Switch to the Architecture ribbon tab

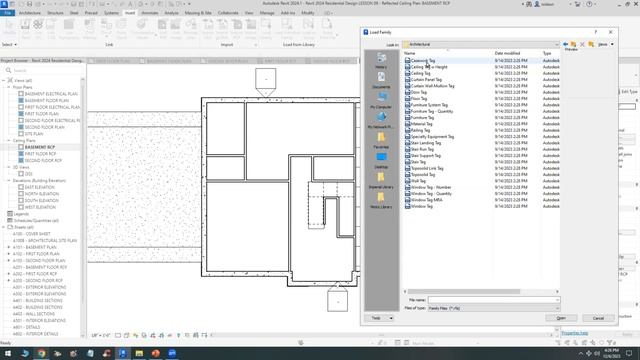click(29, 13)
